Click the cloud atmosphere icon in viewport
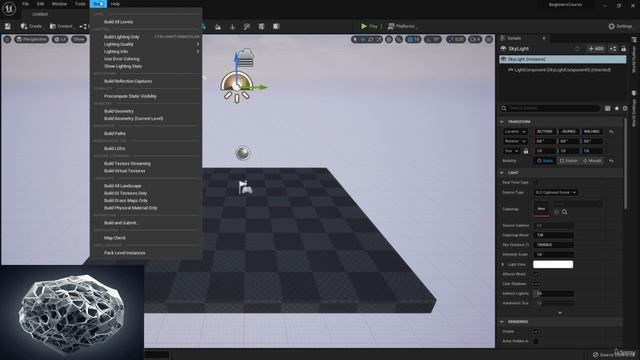 tap(246, 58)
